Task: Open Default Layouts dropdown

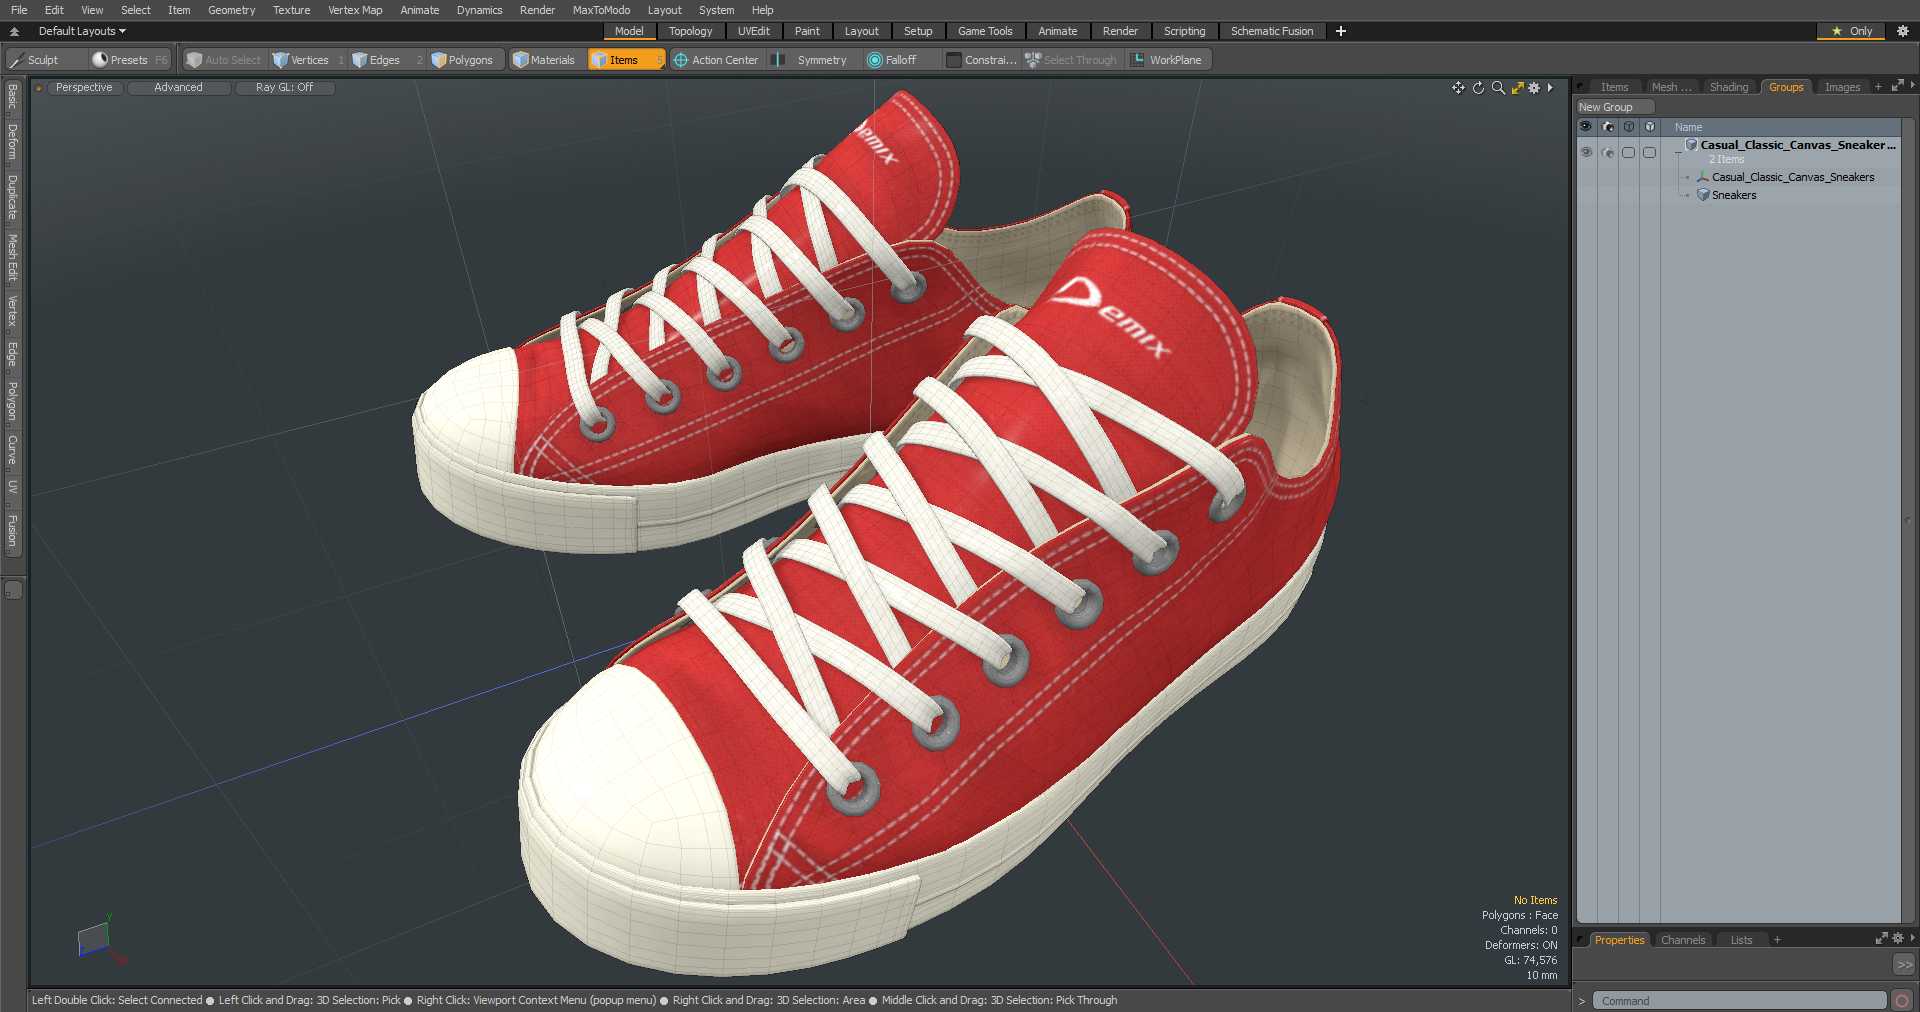Action: [x=82, y=31]
